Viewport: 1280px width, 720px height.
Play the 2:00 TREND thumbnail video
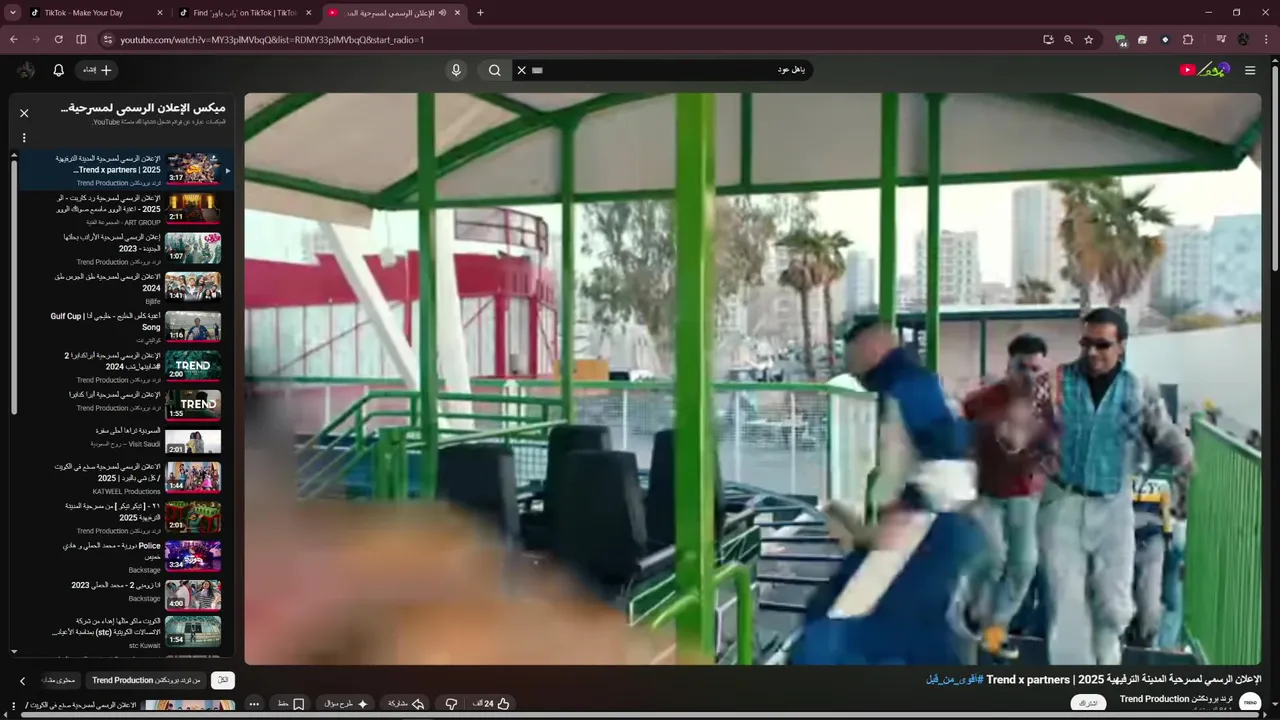[193, 366]
